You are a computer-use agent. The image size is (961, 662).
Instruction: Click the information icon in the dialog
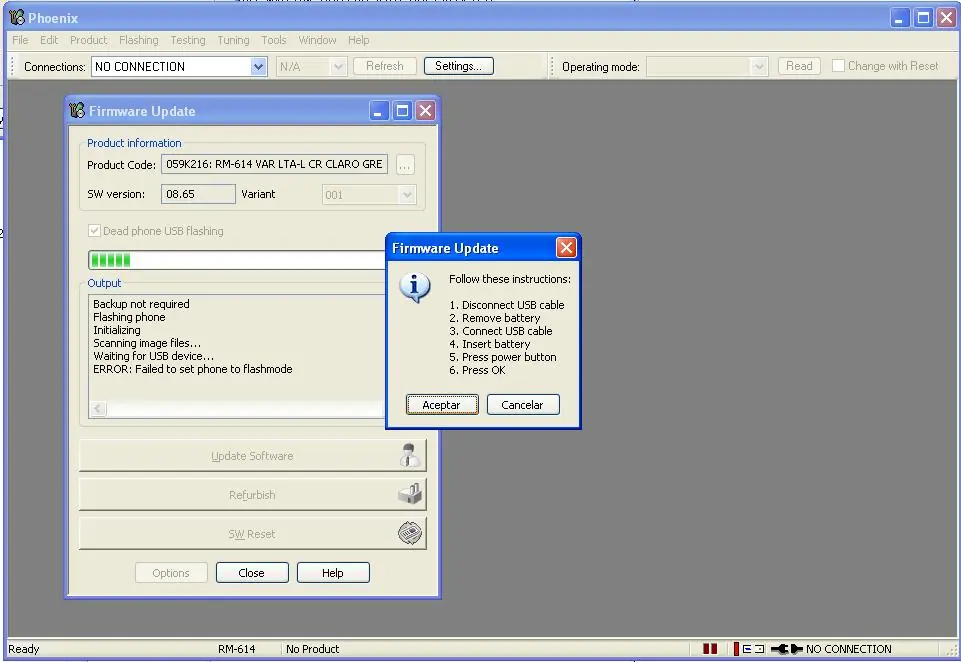pyautogui.click(x=415, y=287)
